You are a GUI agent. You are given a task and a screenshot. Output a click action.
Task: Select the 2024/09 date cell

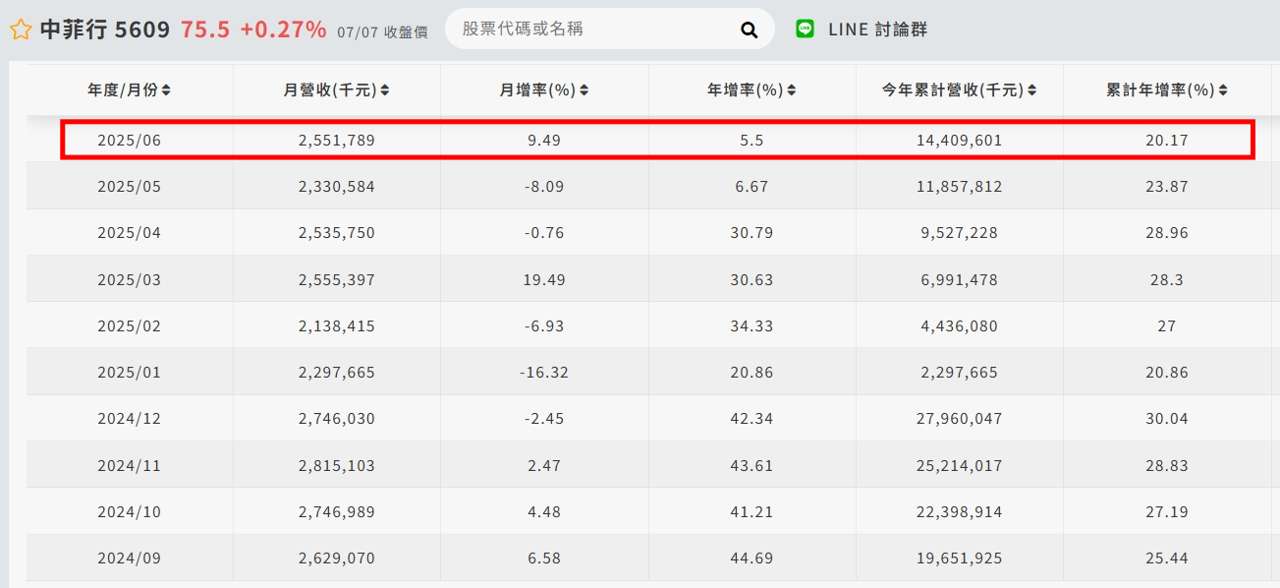[129, 558]
